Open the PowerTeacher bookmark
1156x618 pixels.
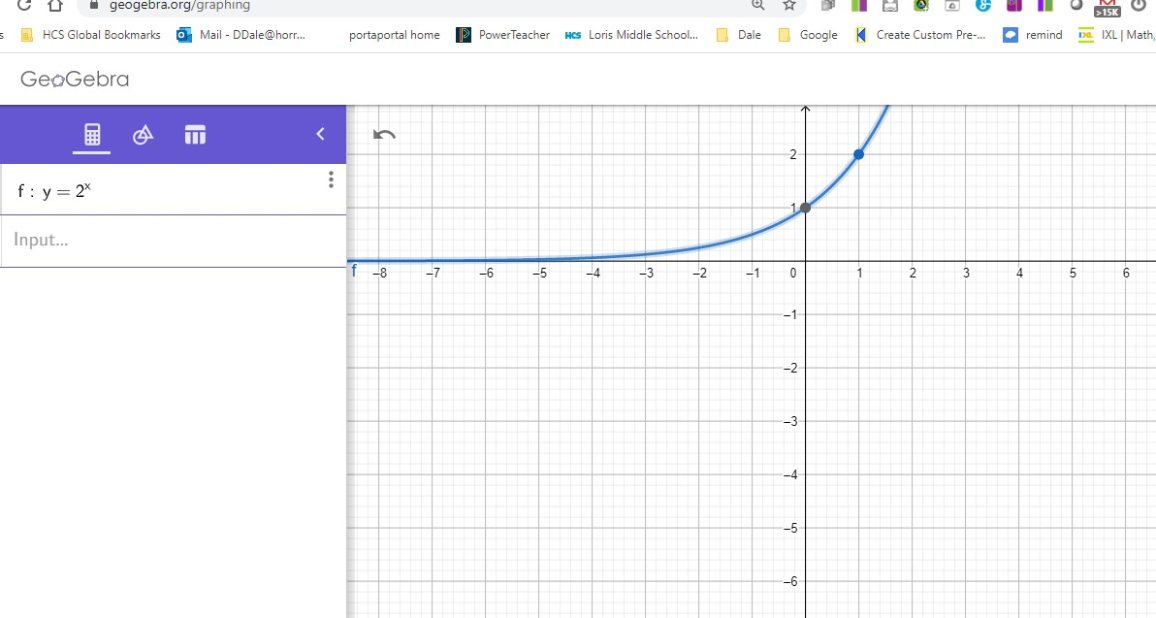(503, 35)
